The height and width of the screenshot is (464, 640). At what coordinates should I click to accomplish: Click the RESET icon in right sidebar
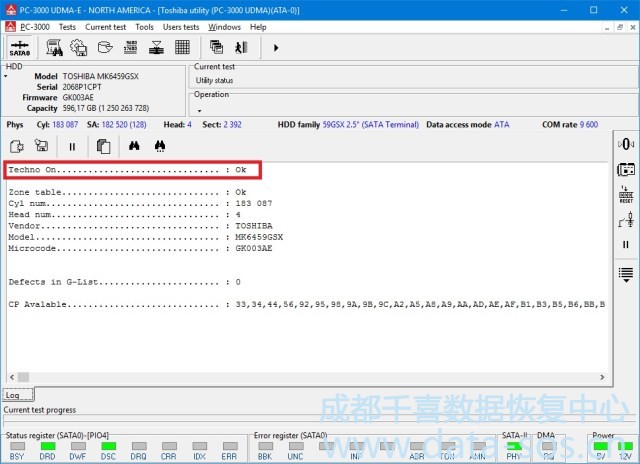pyautogui.click(x=626, y=194)
